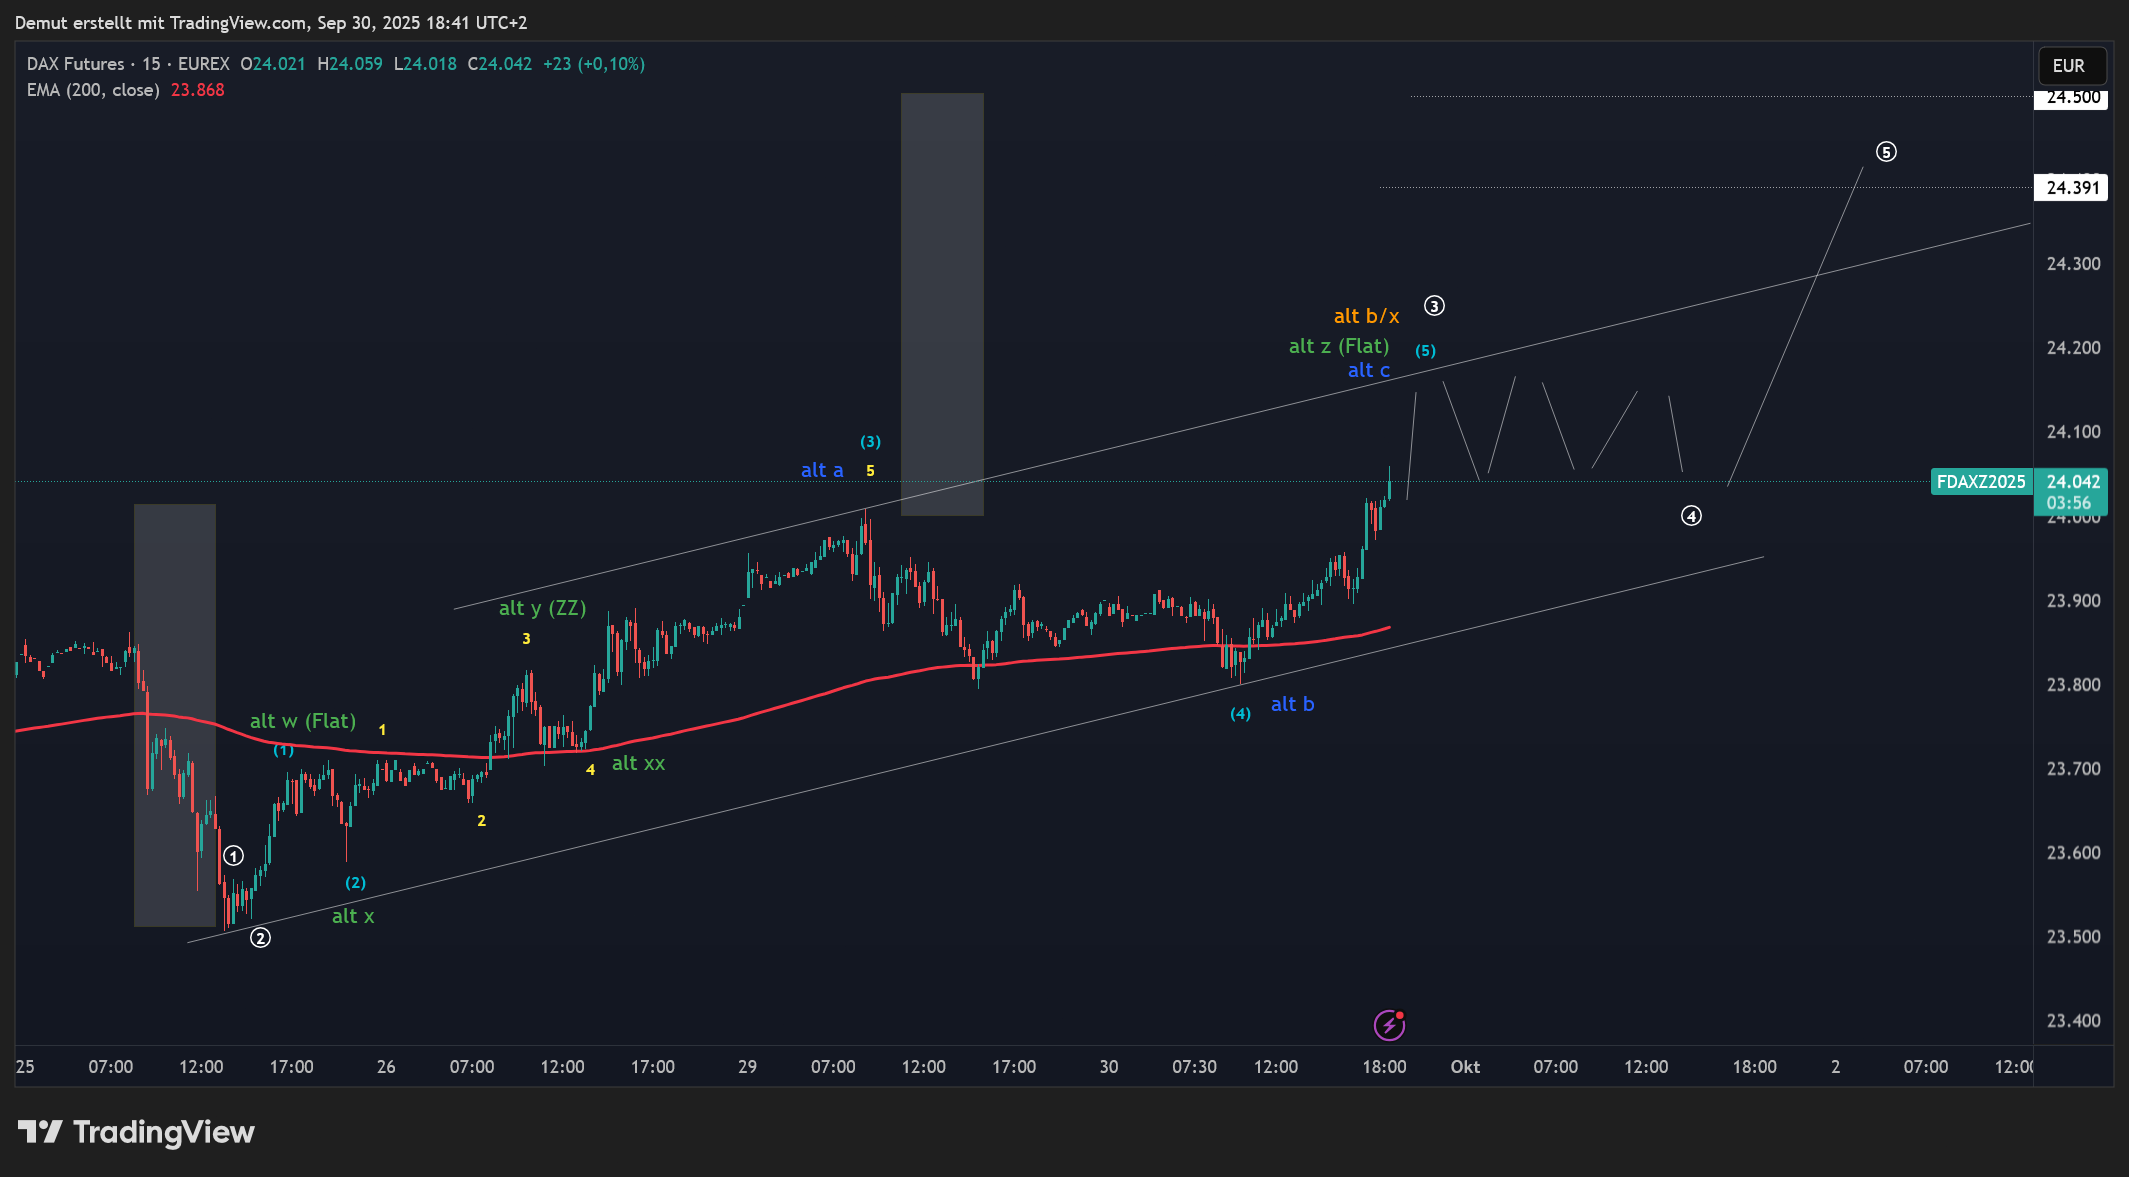
Task: Select the tall gray rectangle near wave (3)
Action: (x=942, y=304)
